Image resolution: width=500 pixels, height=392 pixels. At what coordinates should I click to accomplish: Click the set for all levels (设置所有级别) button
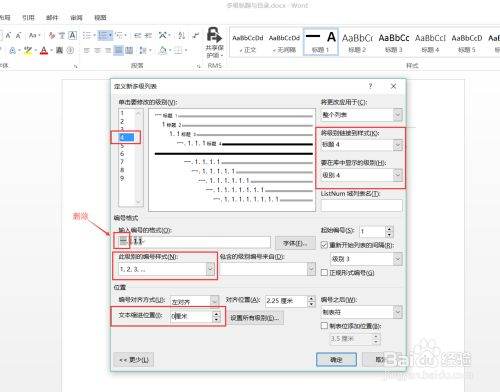(x=256, y=318)
